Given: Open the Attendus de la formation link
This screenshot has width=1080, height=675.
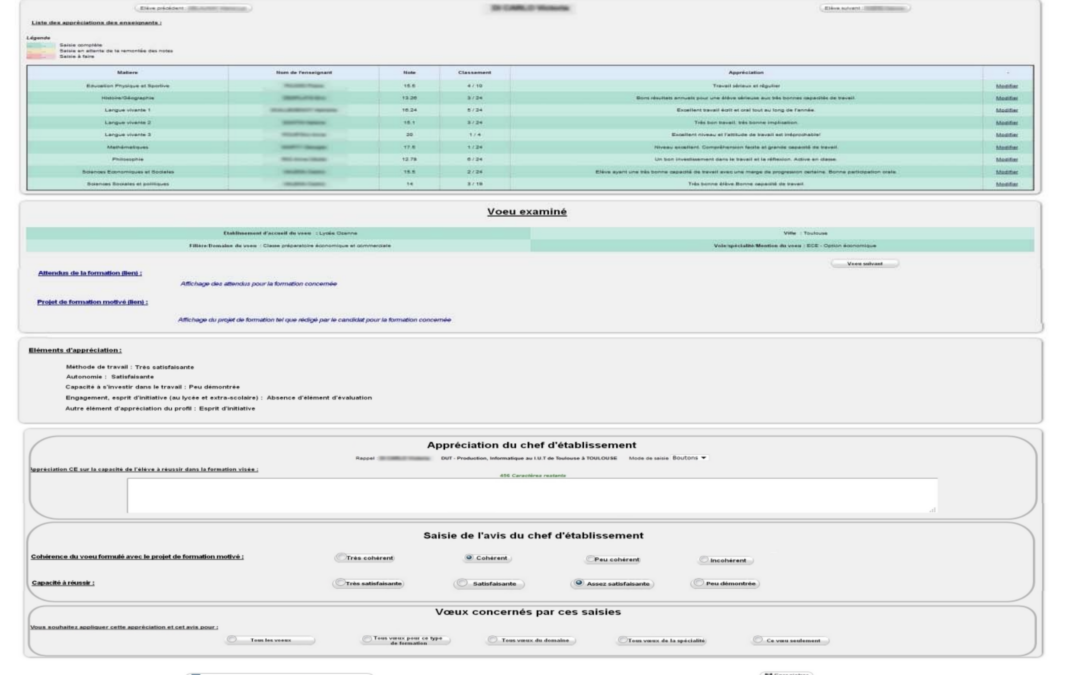Looking at the screenshot, I should [89, 272].
